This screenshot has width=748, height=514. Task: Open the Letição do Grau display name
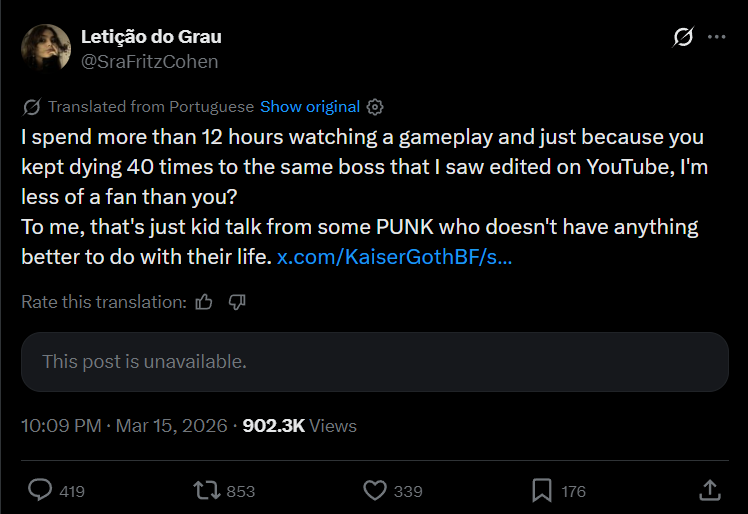click(151, 37)
